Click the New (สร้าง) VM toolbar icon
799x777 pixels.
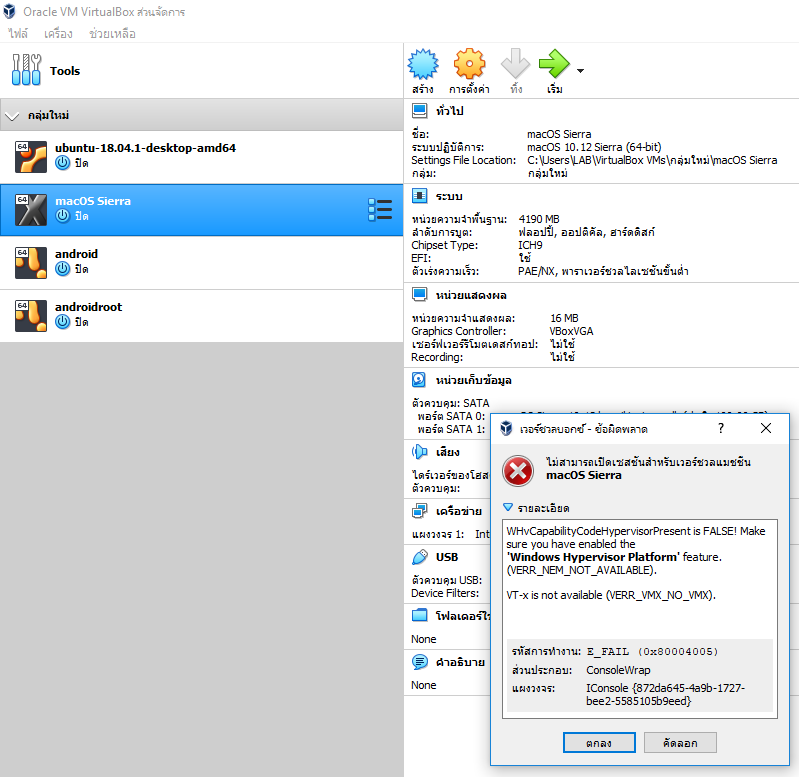click(x=423, y=66)
